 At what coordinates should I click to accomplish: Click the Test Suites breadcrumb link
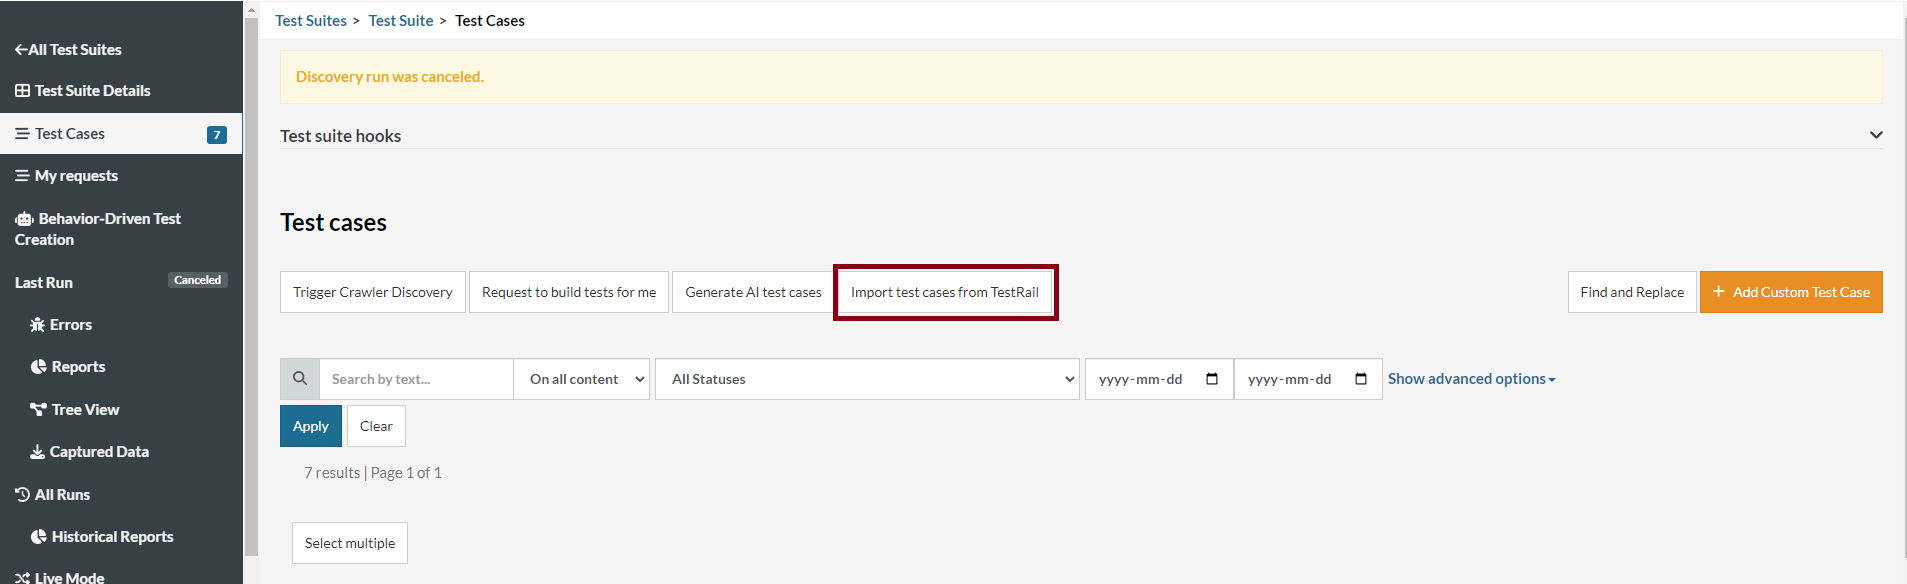coord(311,21)
